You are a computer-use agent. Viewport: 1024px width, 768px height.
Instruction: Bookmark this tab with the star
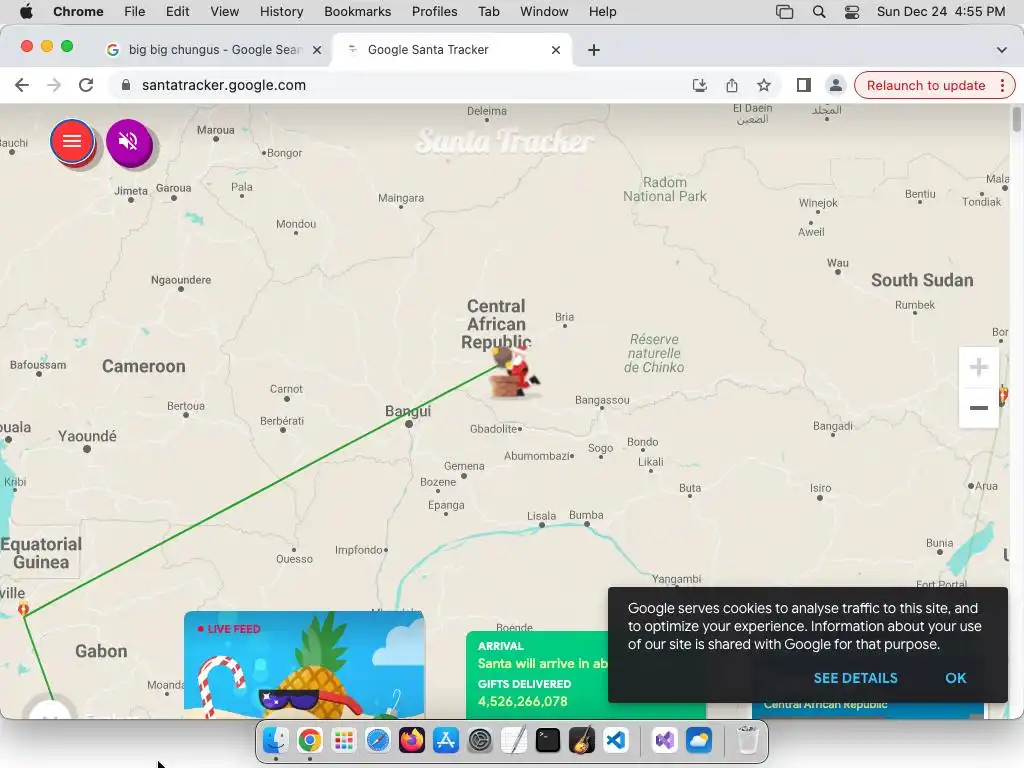[763, 85]
